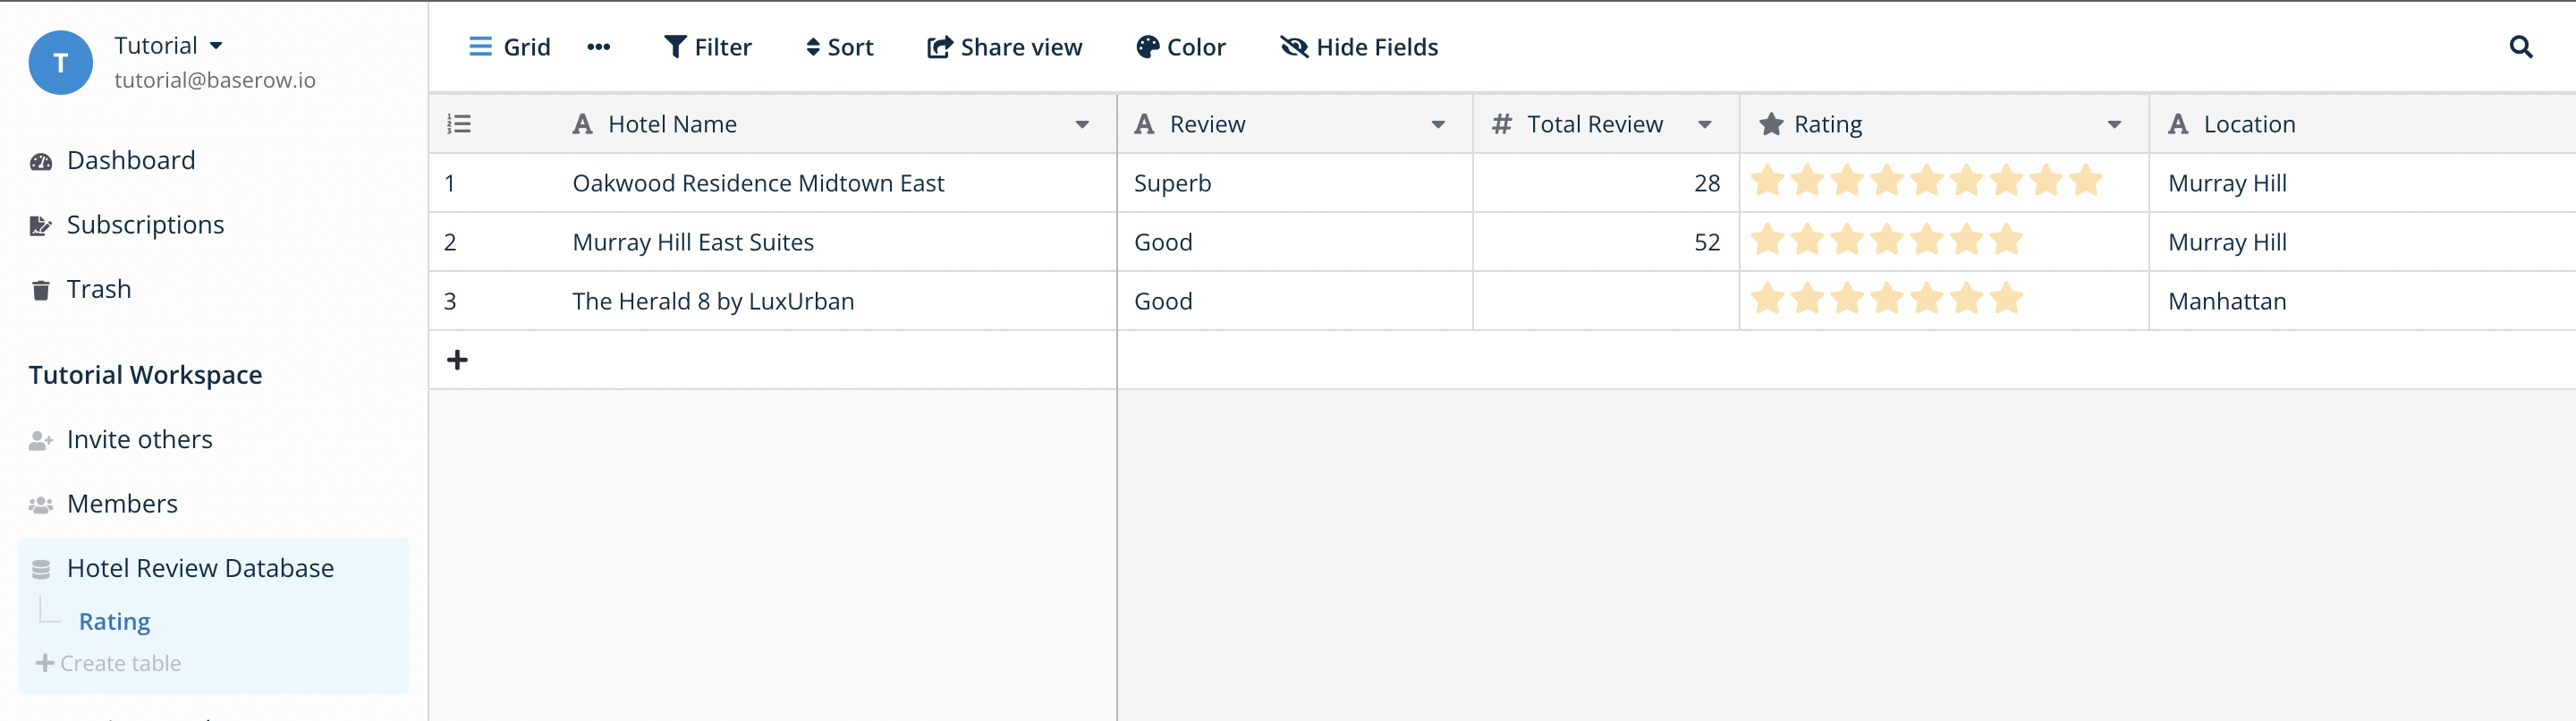Open the Dashboard page

pyautogui.click(x=130, y=160)
